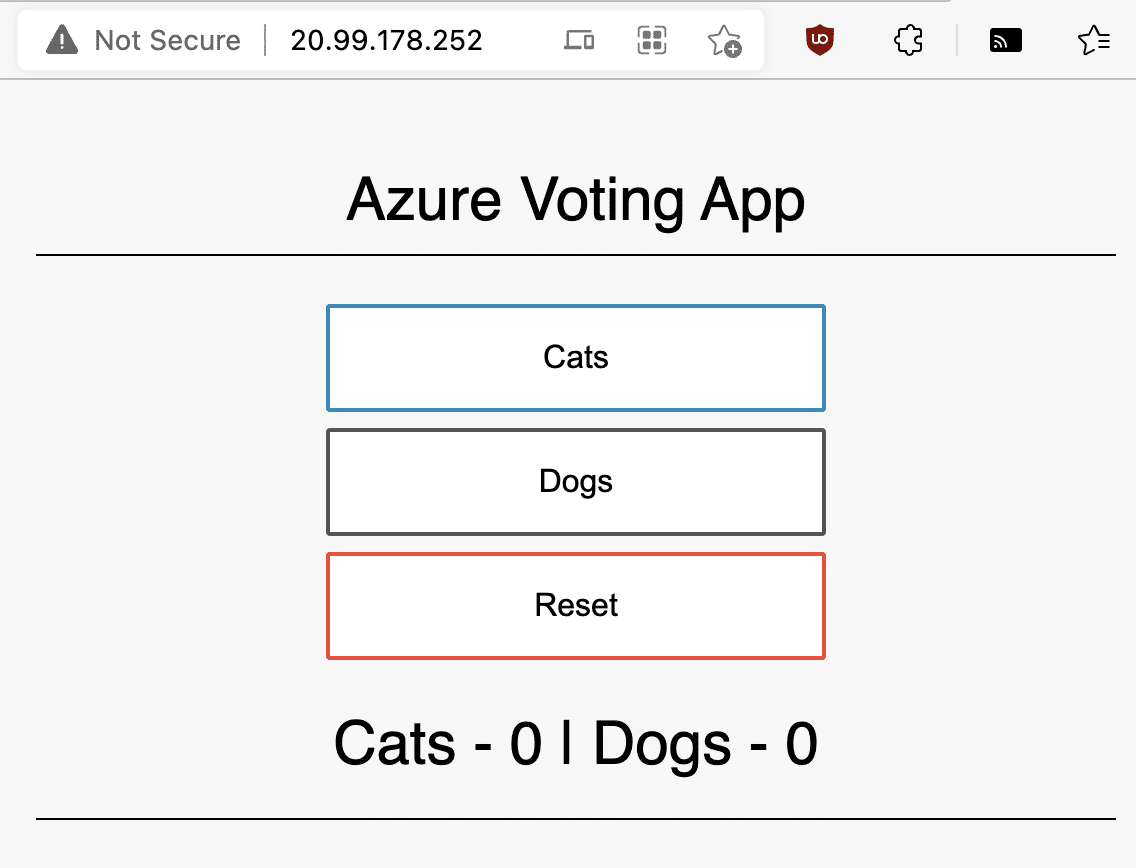The height and width of the screenshot is (868, 1136).
Task: Create a QR code using the QR icon
Action: tap(650, 40)
